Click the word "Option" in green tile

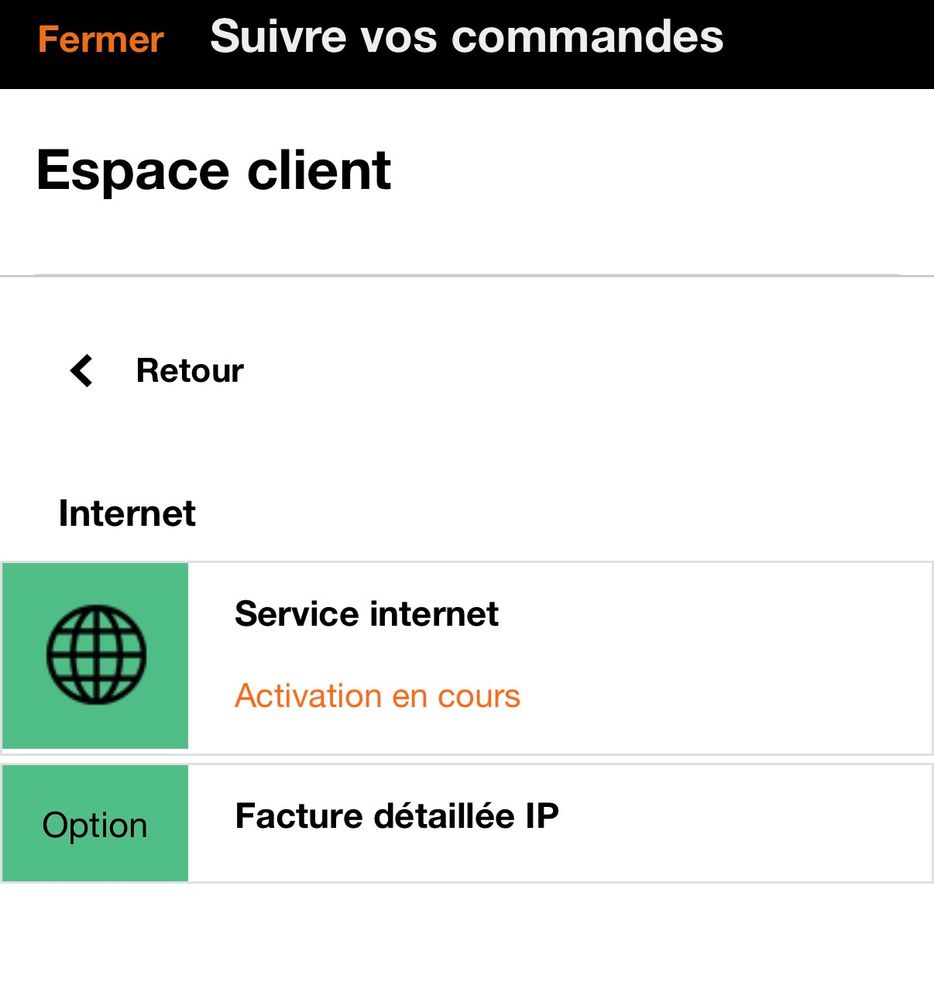pos(95,826)
